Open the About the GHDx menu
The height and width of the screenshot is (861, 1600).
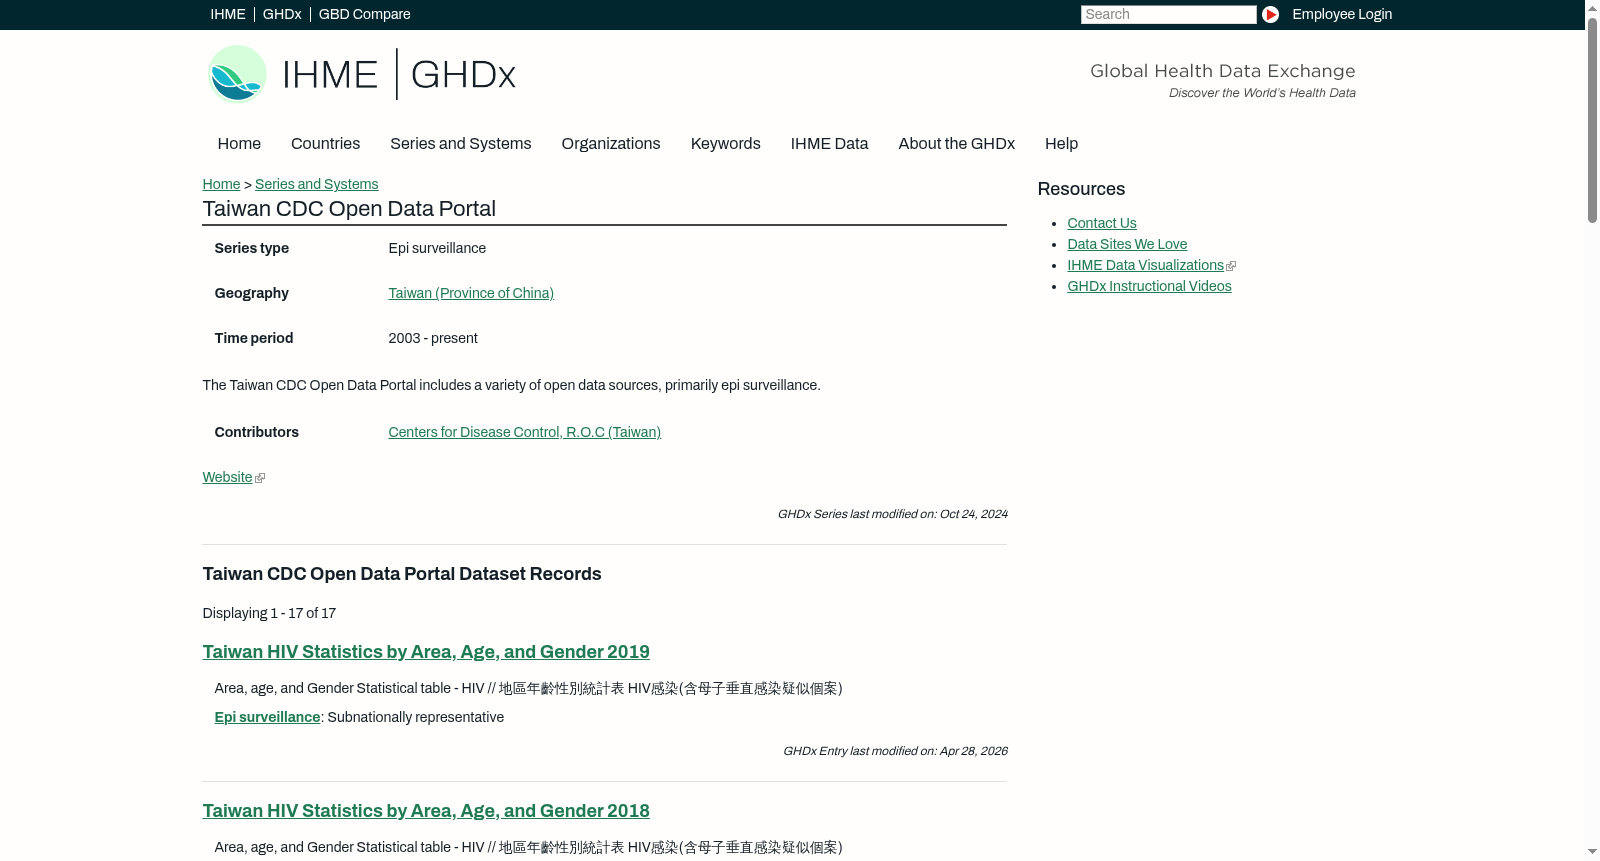(x=956, y=143)
